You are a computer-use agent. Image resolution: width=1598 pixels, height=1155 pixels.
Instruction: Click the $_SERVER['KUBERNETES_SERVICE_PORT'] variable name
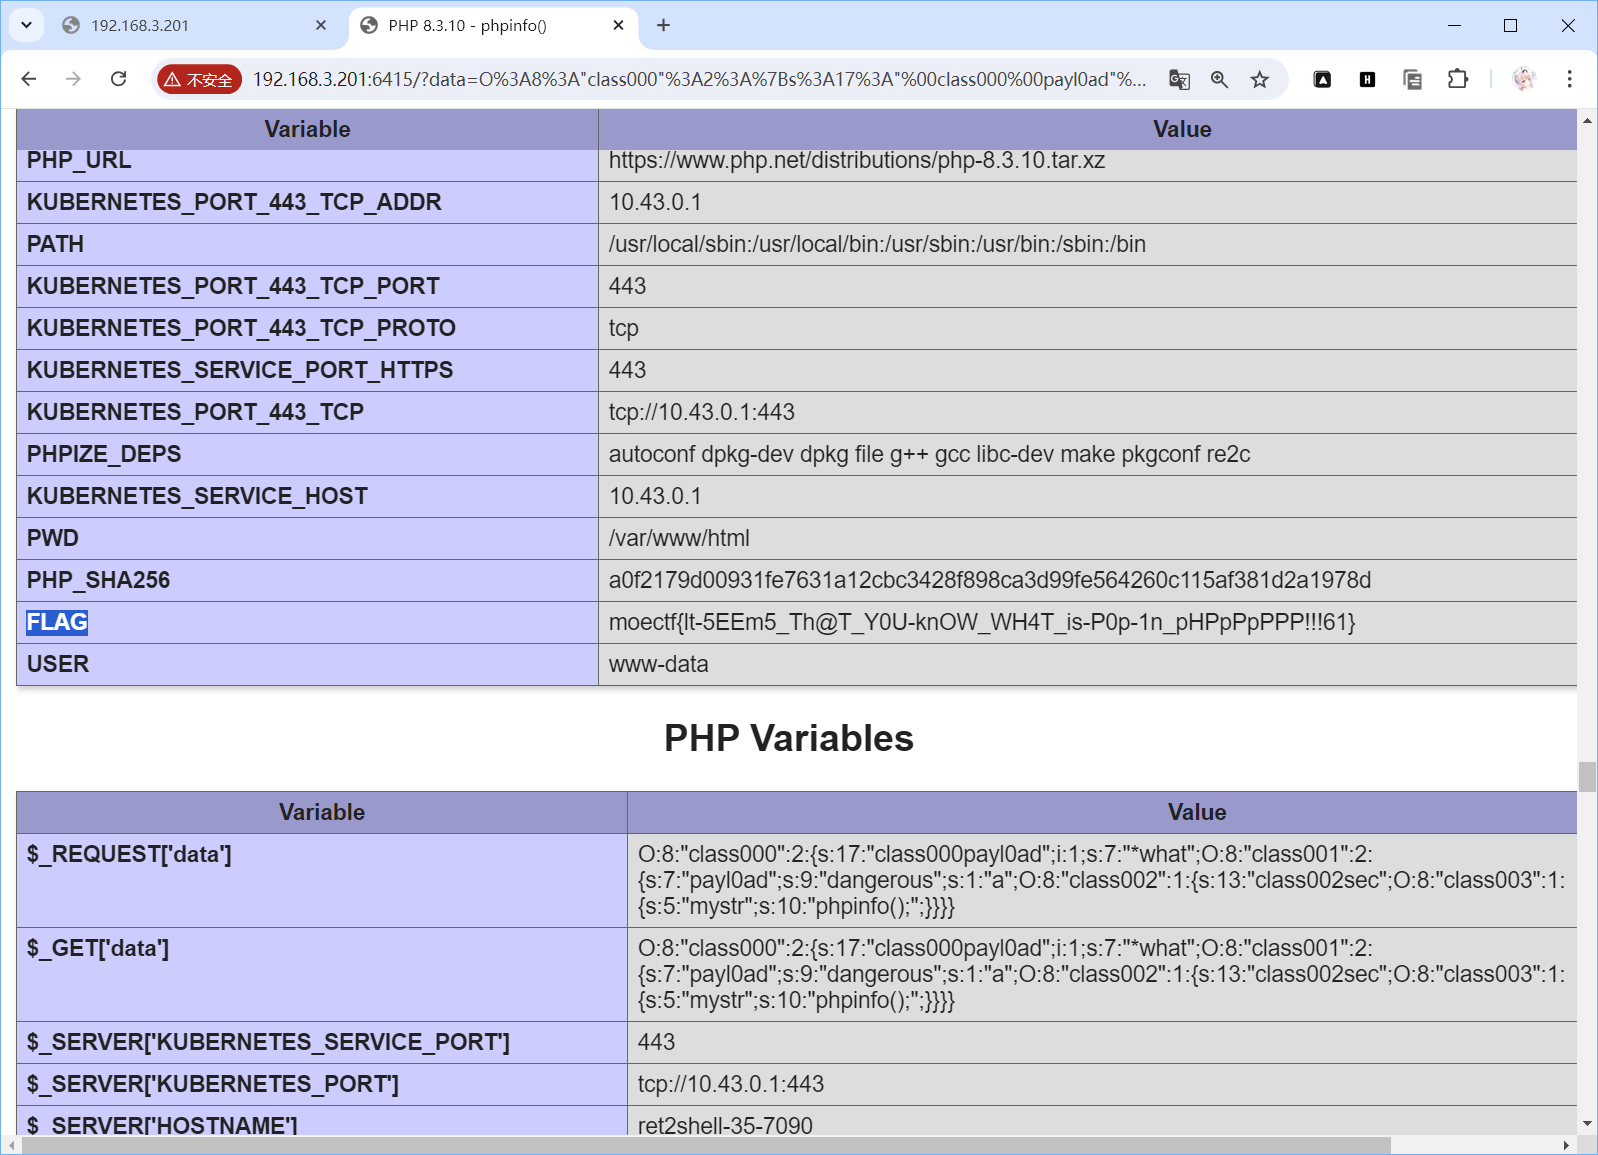(x=268, y=1042)
